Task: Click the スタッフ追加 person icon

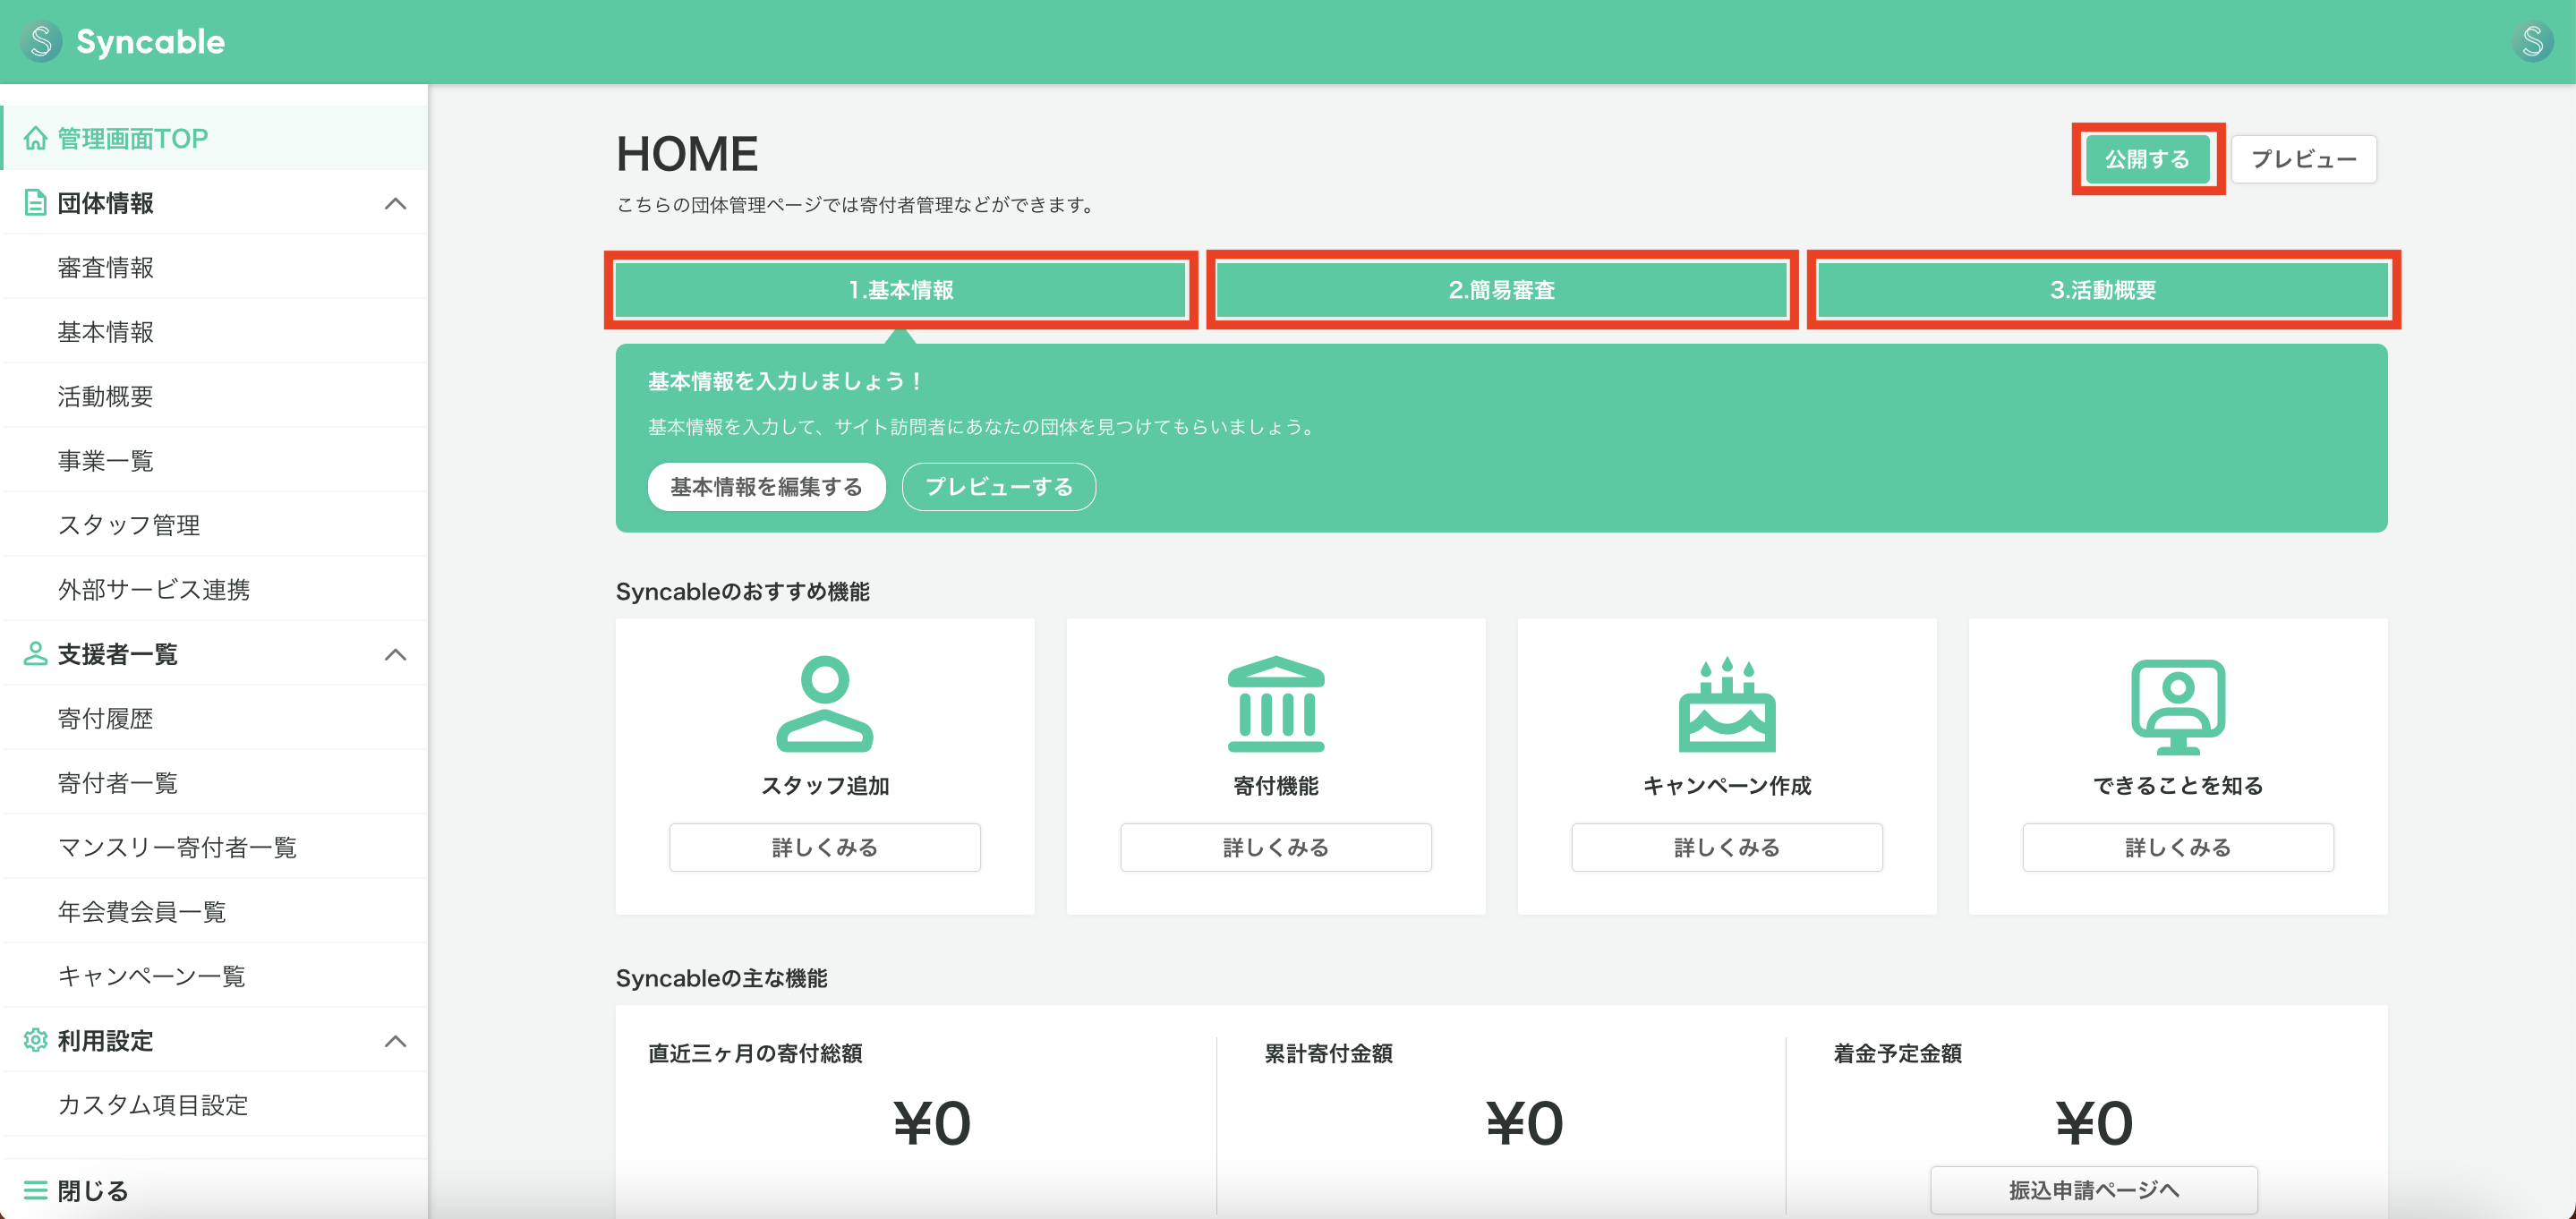Action: click(825, 704)
